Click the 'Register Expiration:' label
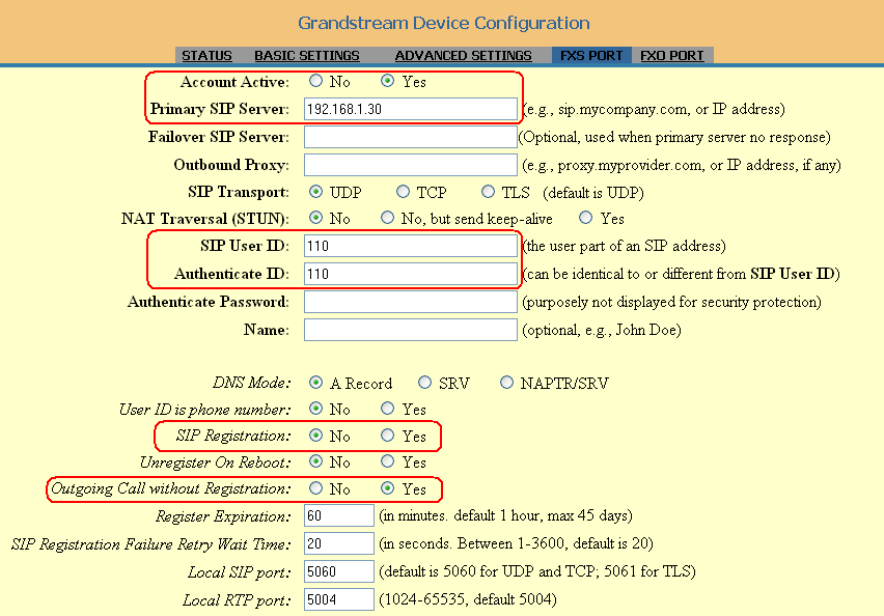The width and height of the screenshot is (884, 616). tap(223, 516)
